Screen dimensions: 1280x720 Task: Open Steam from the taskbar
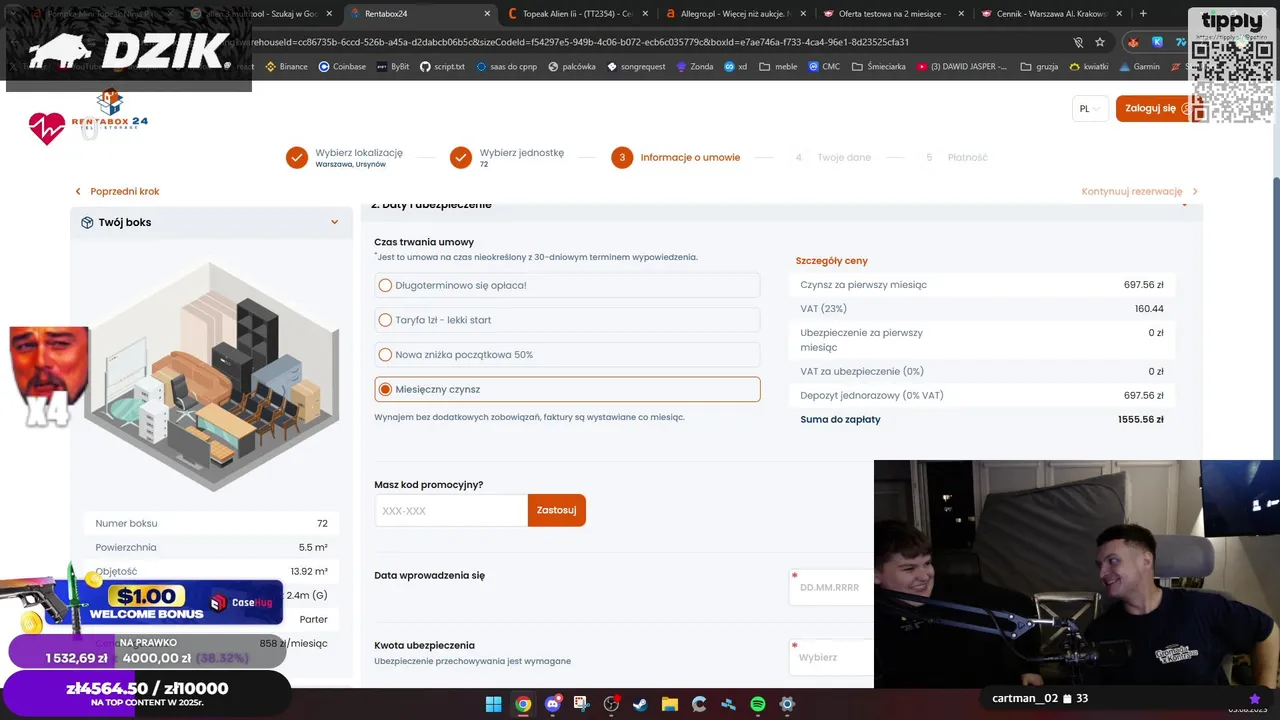pos(640,704)
